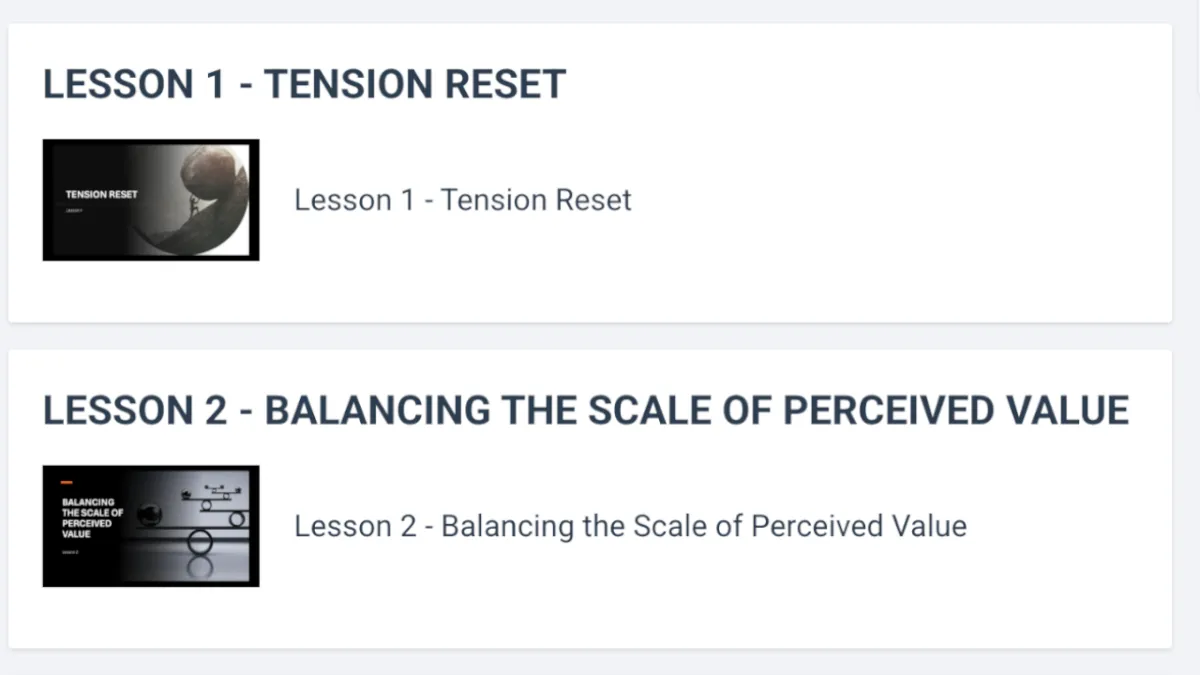1200x675 pixels.
Task: Click the small subtitle under TENSION RESET in thumbnail
Action: (x=73, y=210)
